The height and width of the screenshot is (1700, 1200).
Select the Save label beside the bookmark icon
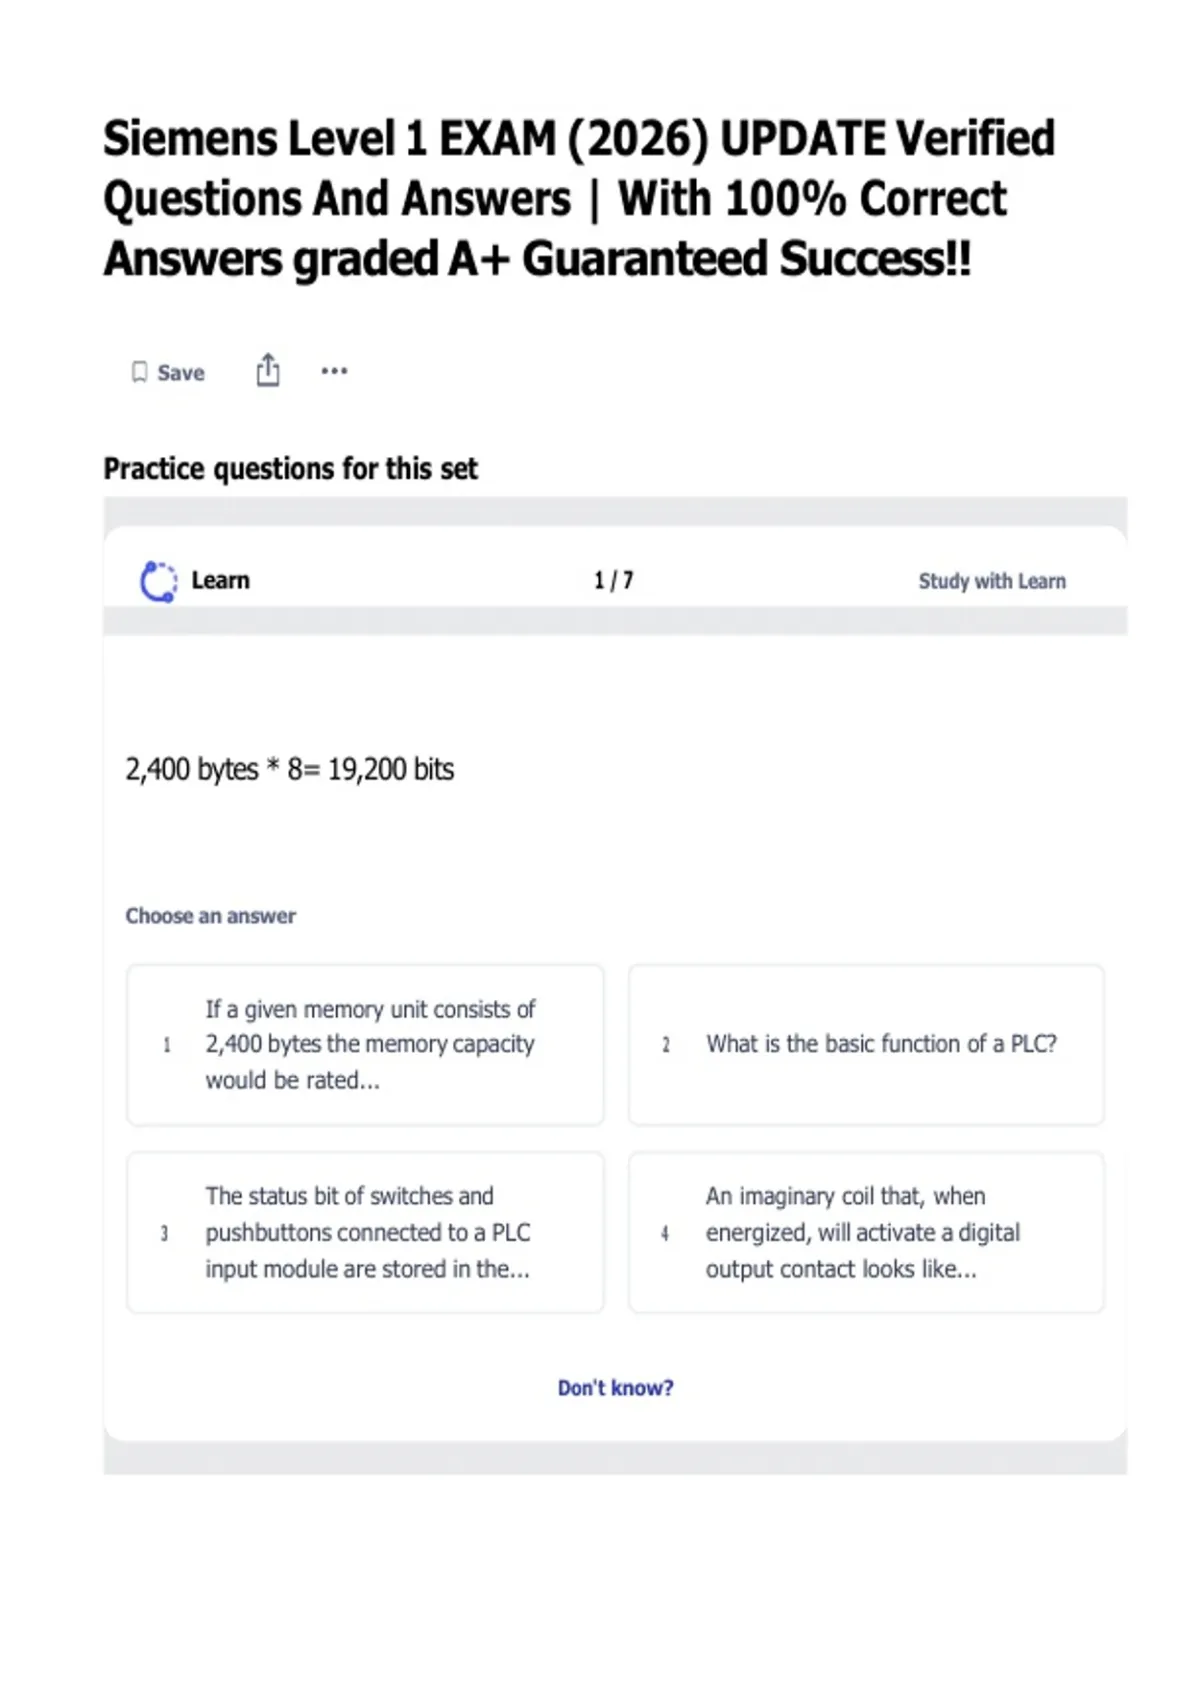point(181,373)
